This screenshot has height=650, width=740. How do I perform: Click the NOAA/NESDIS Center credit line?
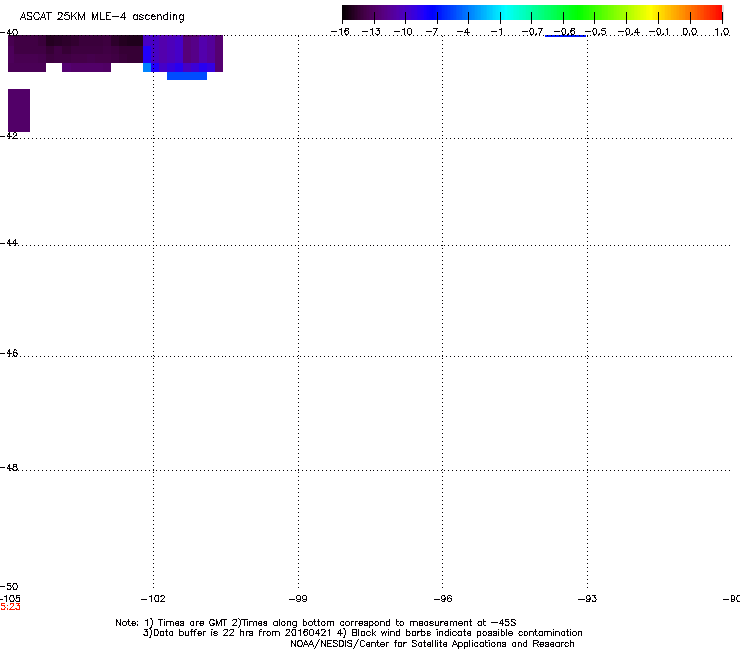click(432, 644)
